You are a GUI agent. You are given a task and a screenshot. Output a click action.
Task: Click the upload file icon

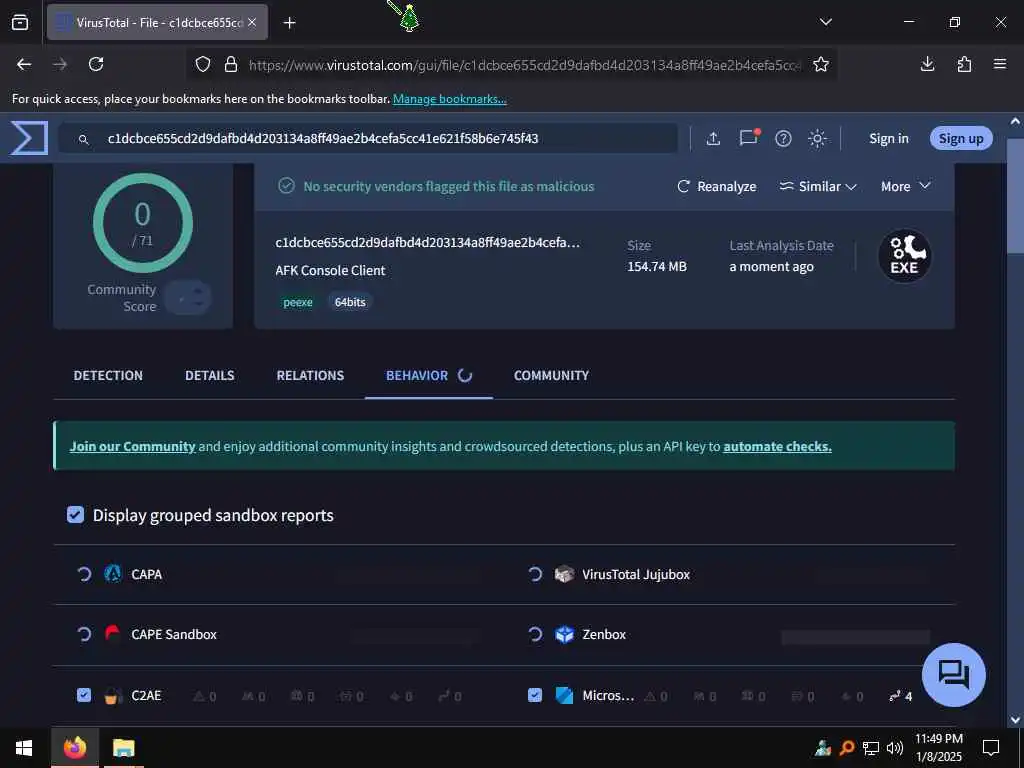[713, 138]
